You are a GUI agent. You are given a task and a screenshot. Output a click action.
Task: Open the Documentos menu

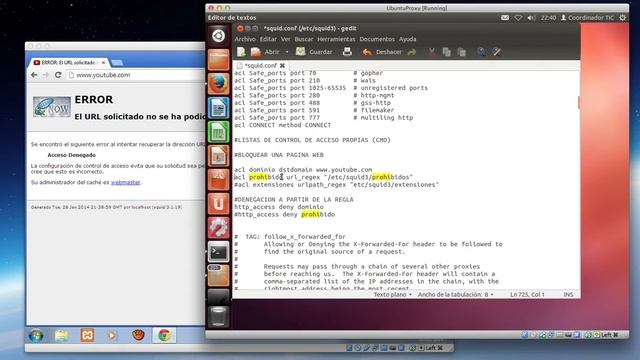click(377, 39)
